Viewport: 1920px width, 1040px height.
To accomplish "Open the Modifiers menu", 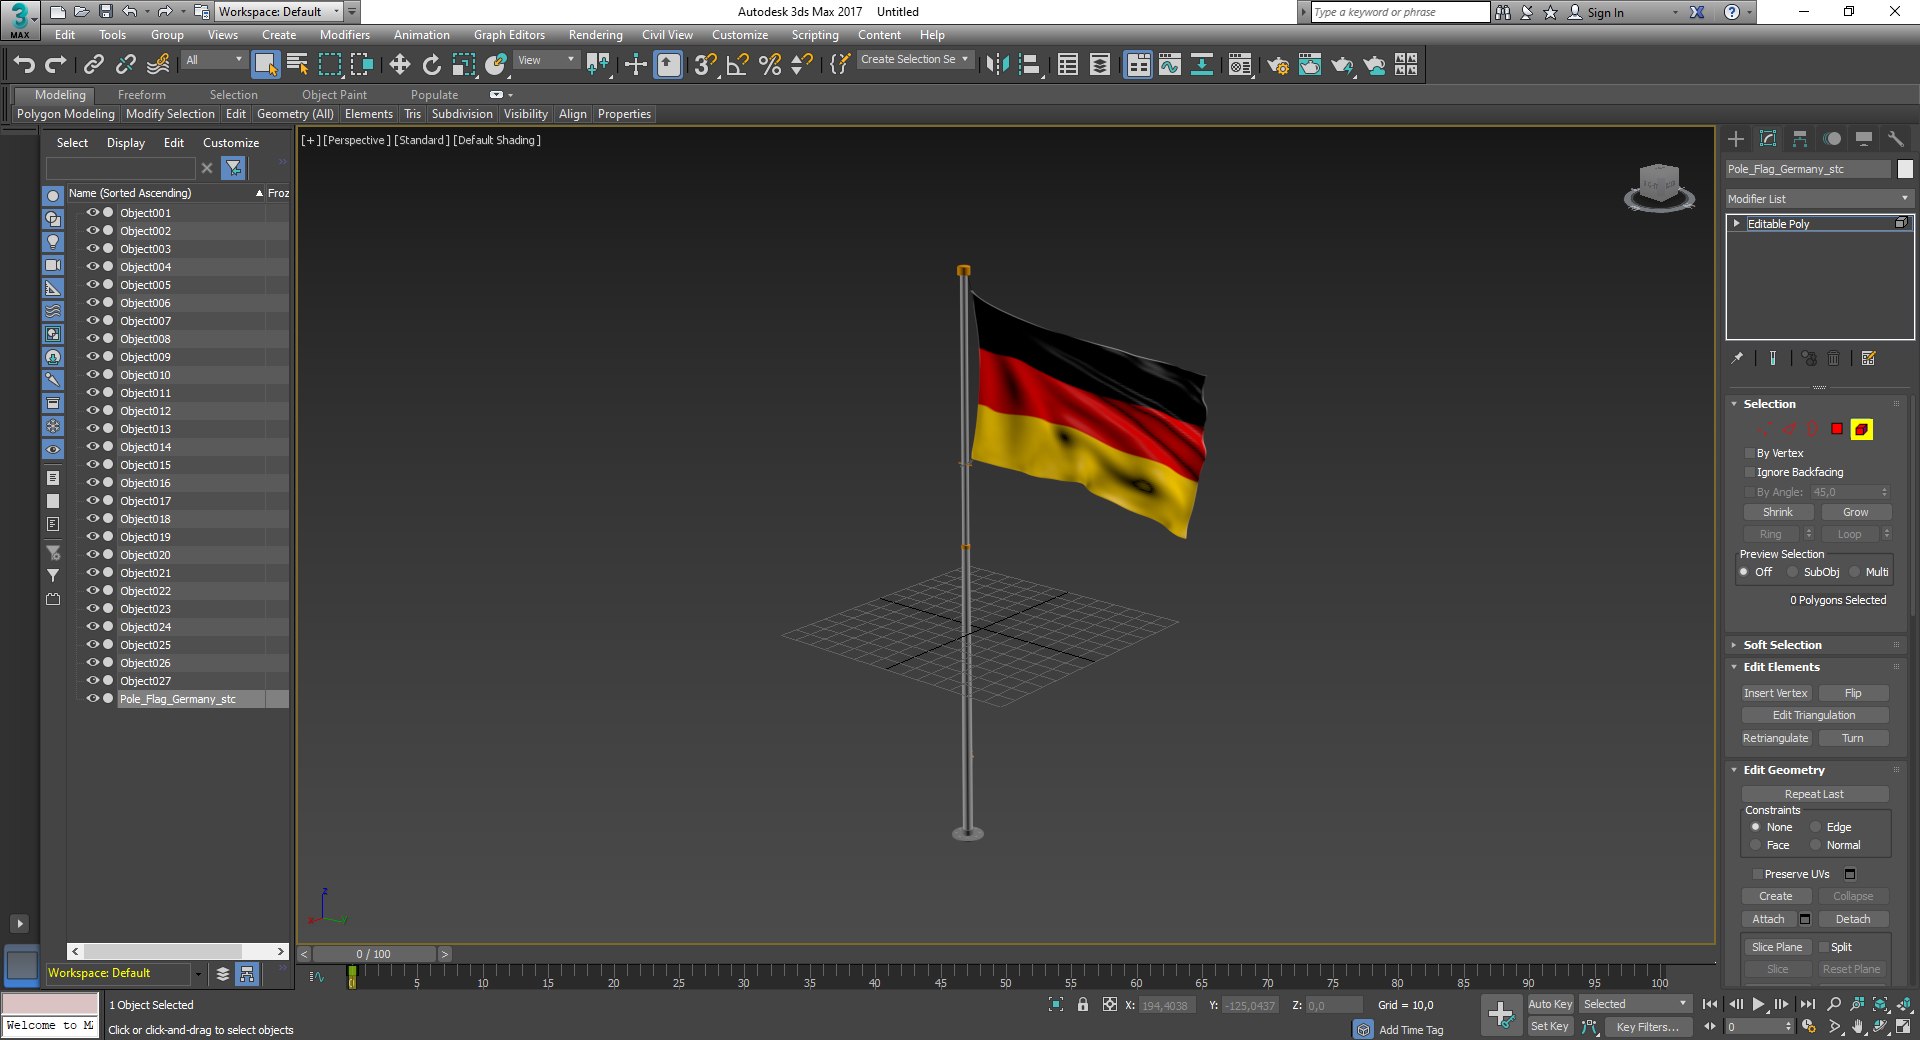I will 345,35.
